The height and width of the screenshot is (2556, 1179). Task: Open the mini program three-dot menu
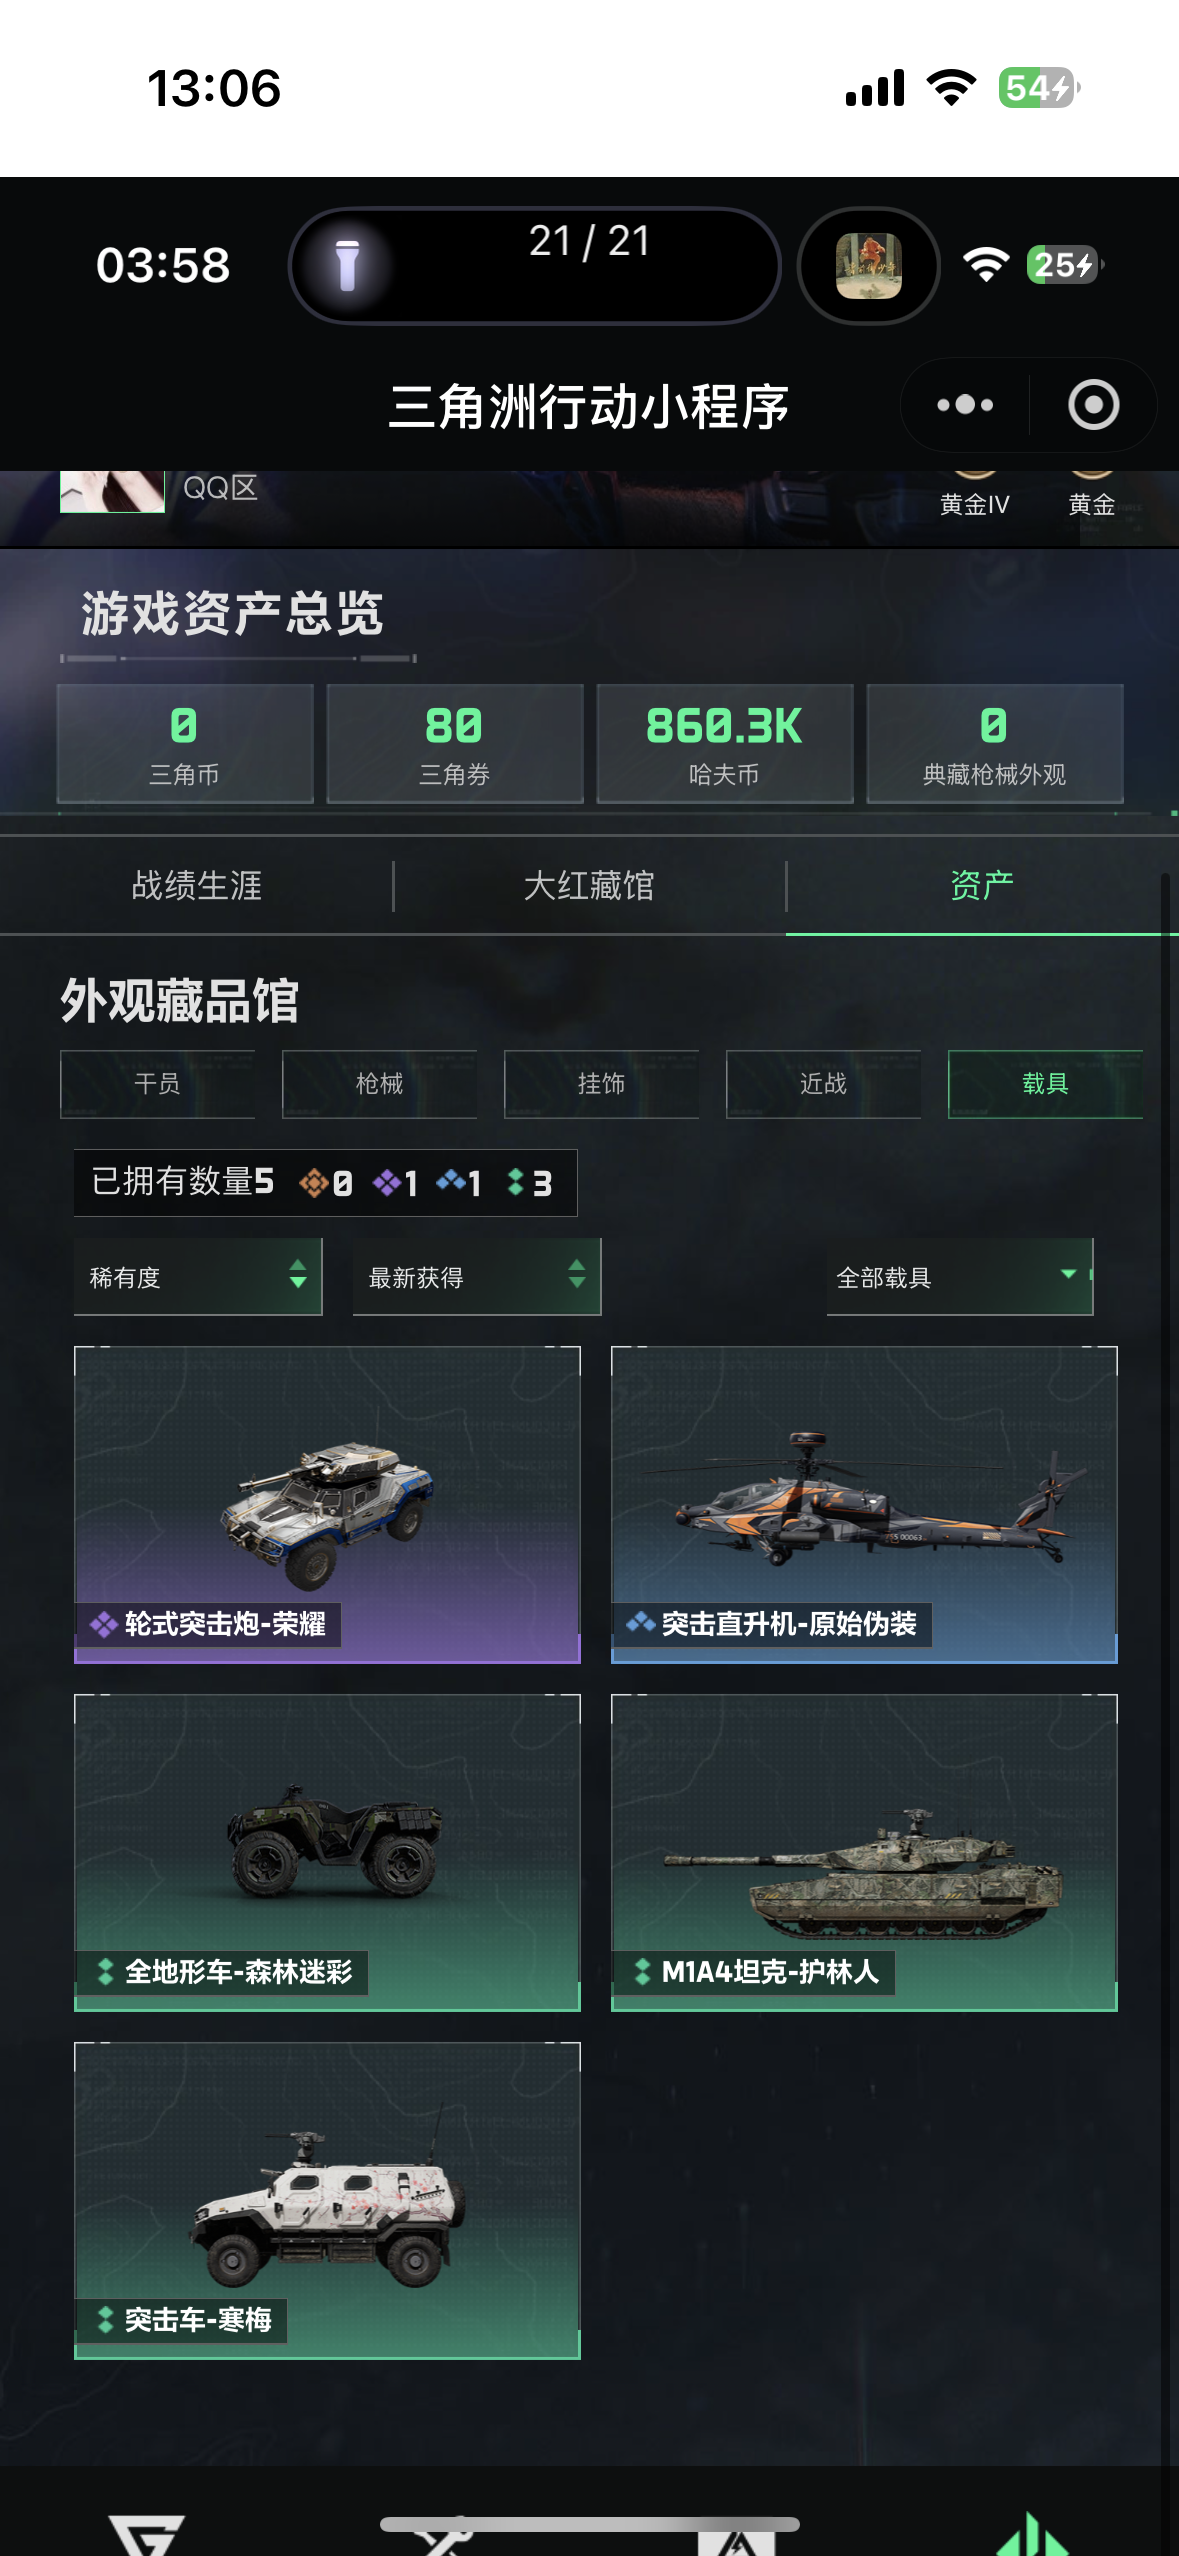pos(965,405)
